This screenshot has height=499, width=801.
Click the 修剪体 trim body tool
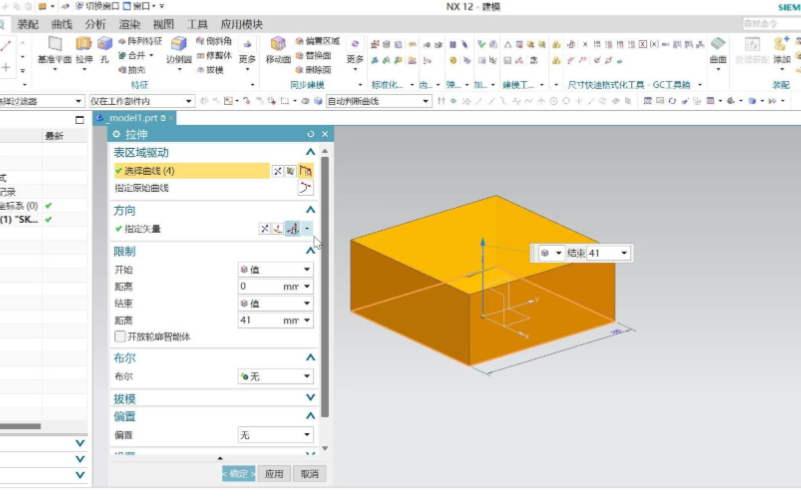click(214, 55)
